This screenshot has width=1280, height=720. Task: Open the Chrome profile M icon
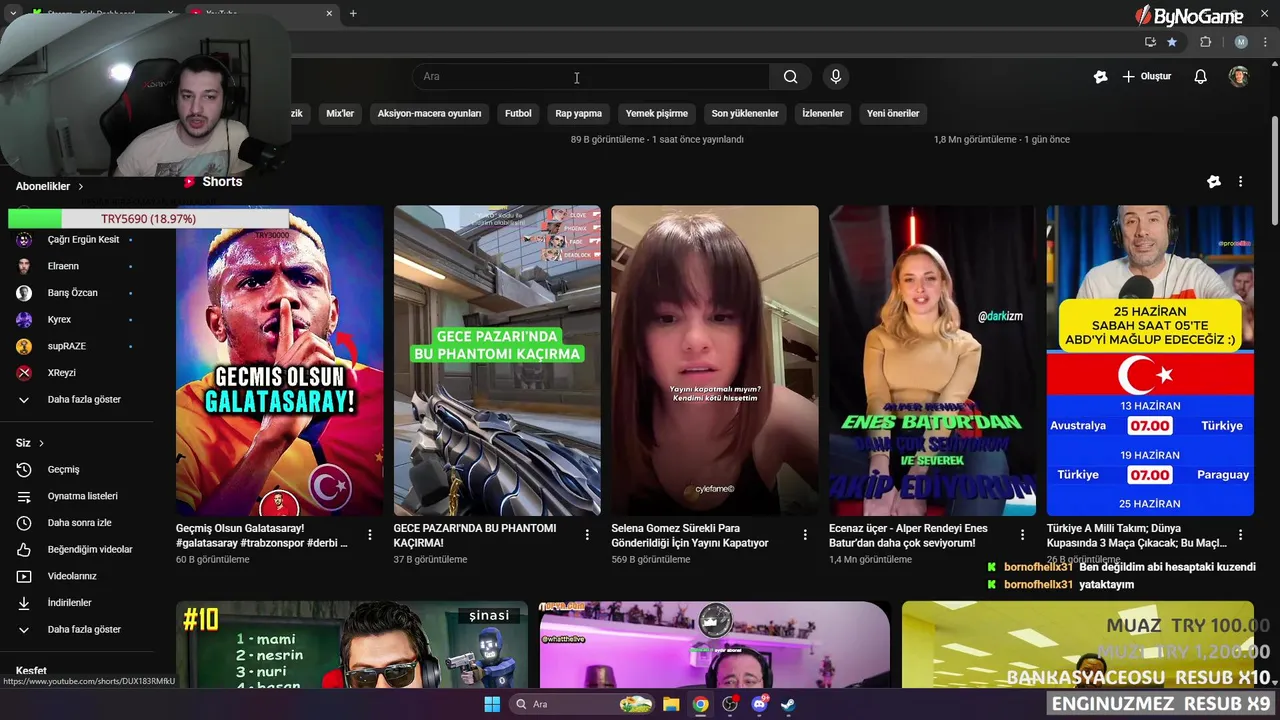(1241, 42)
